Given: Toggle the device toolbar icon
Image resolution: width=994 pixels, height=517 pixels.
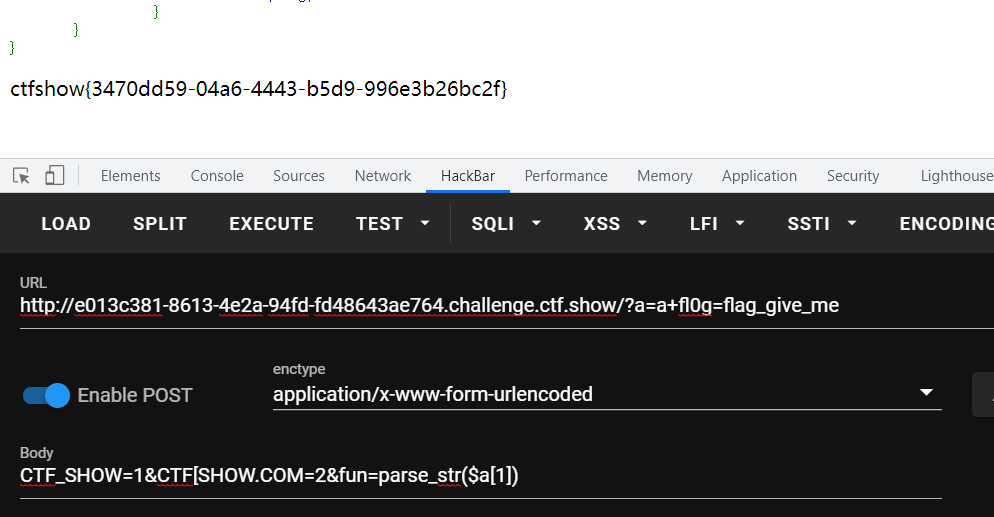Looking at the screenshot, I should (54, 176).
